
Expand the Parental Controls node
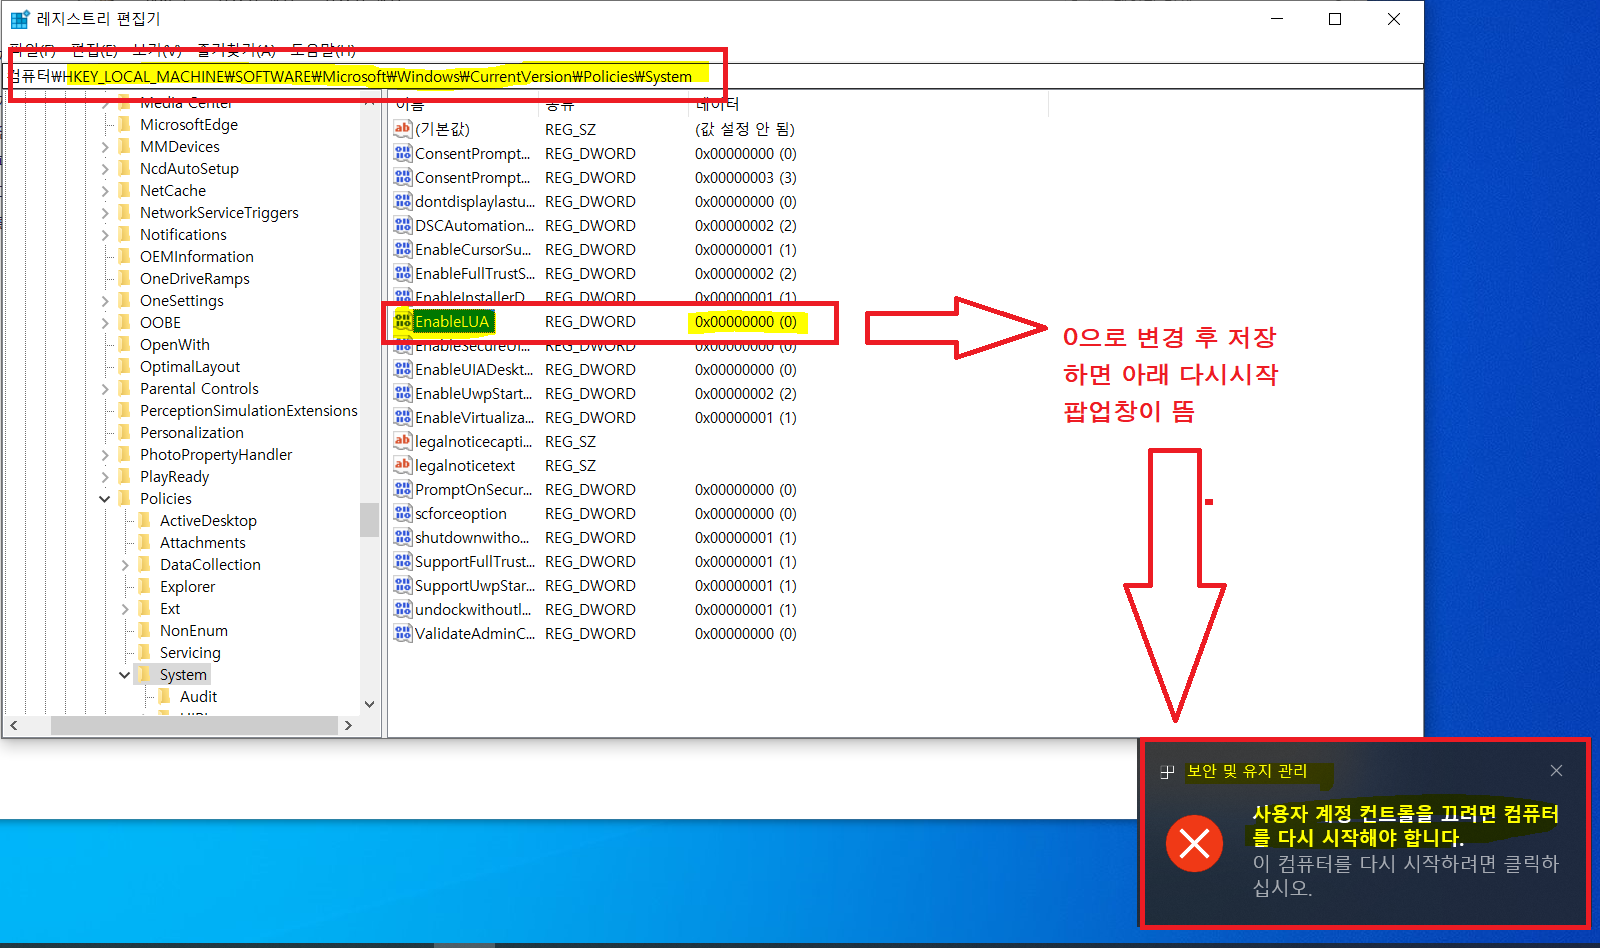click(x=105, y=389)
